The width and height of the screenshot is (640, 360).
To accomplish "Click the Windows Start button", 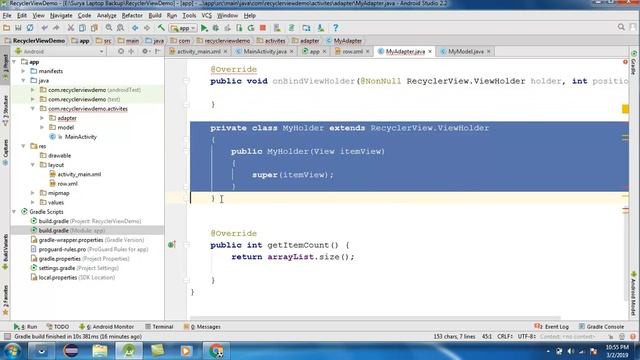I will tap(12, 351).
